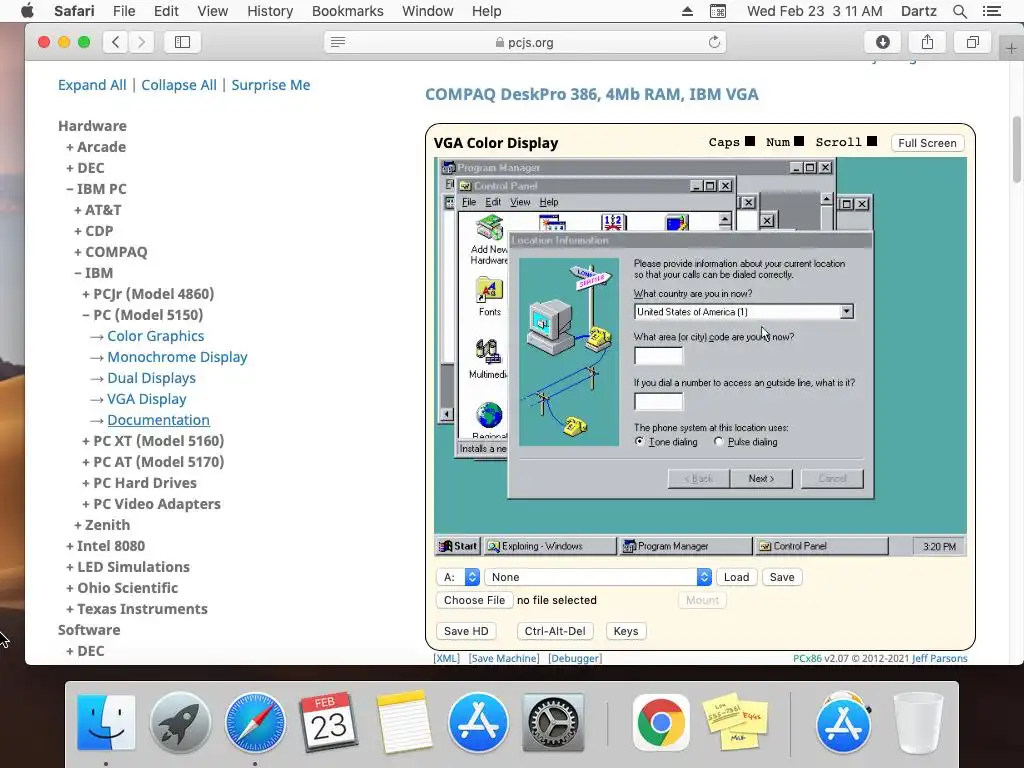Select Pulse dialing radio button
The height and width of the screenshot is (768, 1024).
[718, 441]
